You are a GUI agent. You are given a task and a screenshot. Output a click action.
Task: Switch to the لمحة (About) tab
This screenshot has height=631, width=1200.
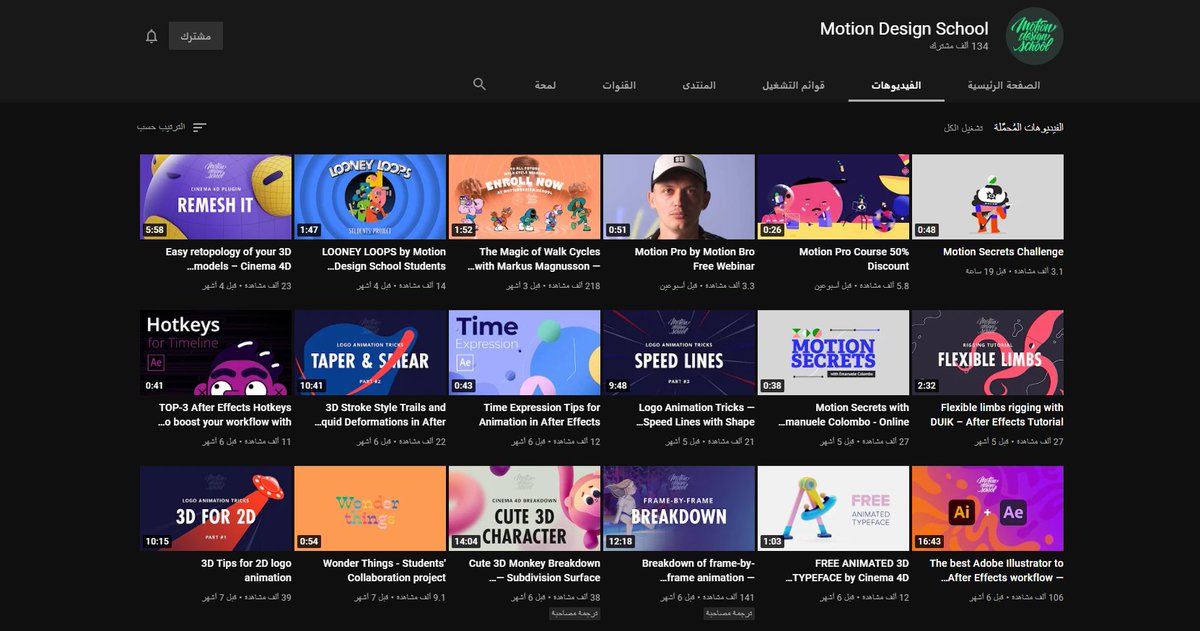(545, 86)
